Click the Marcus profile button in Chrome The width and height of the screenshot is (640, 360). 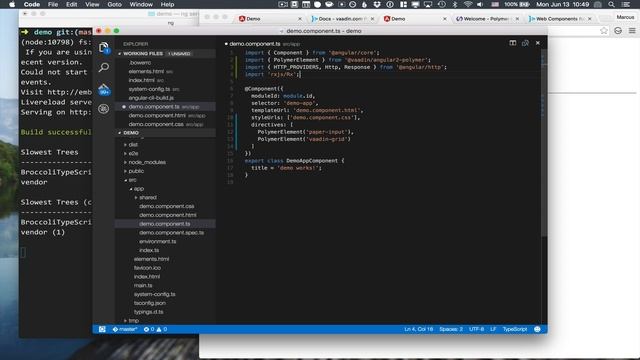coord(625,17)
